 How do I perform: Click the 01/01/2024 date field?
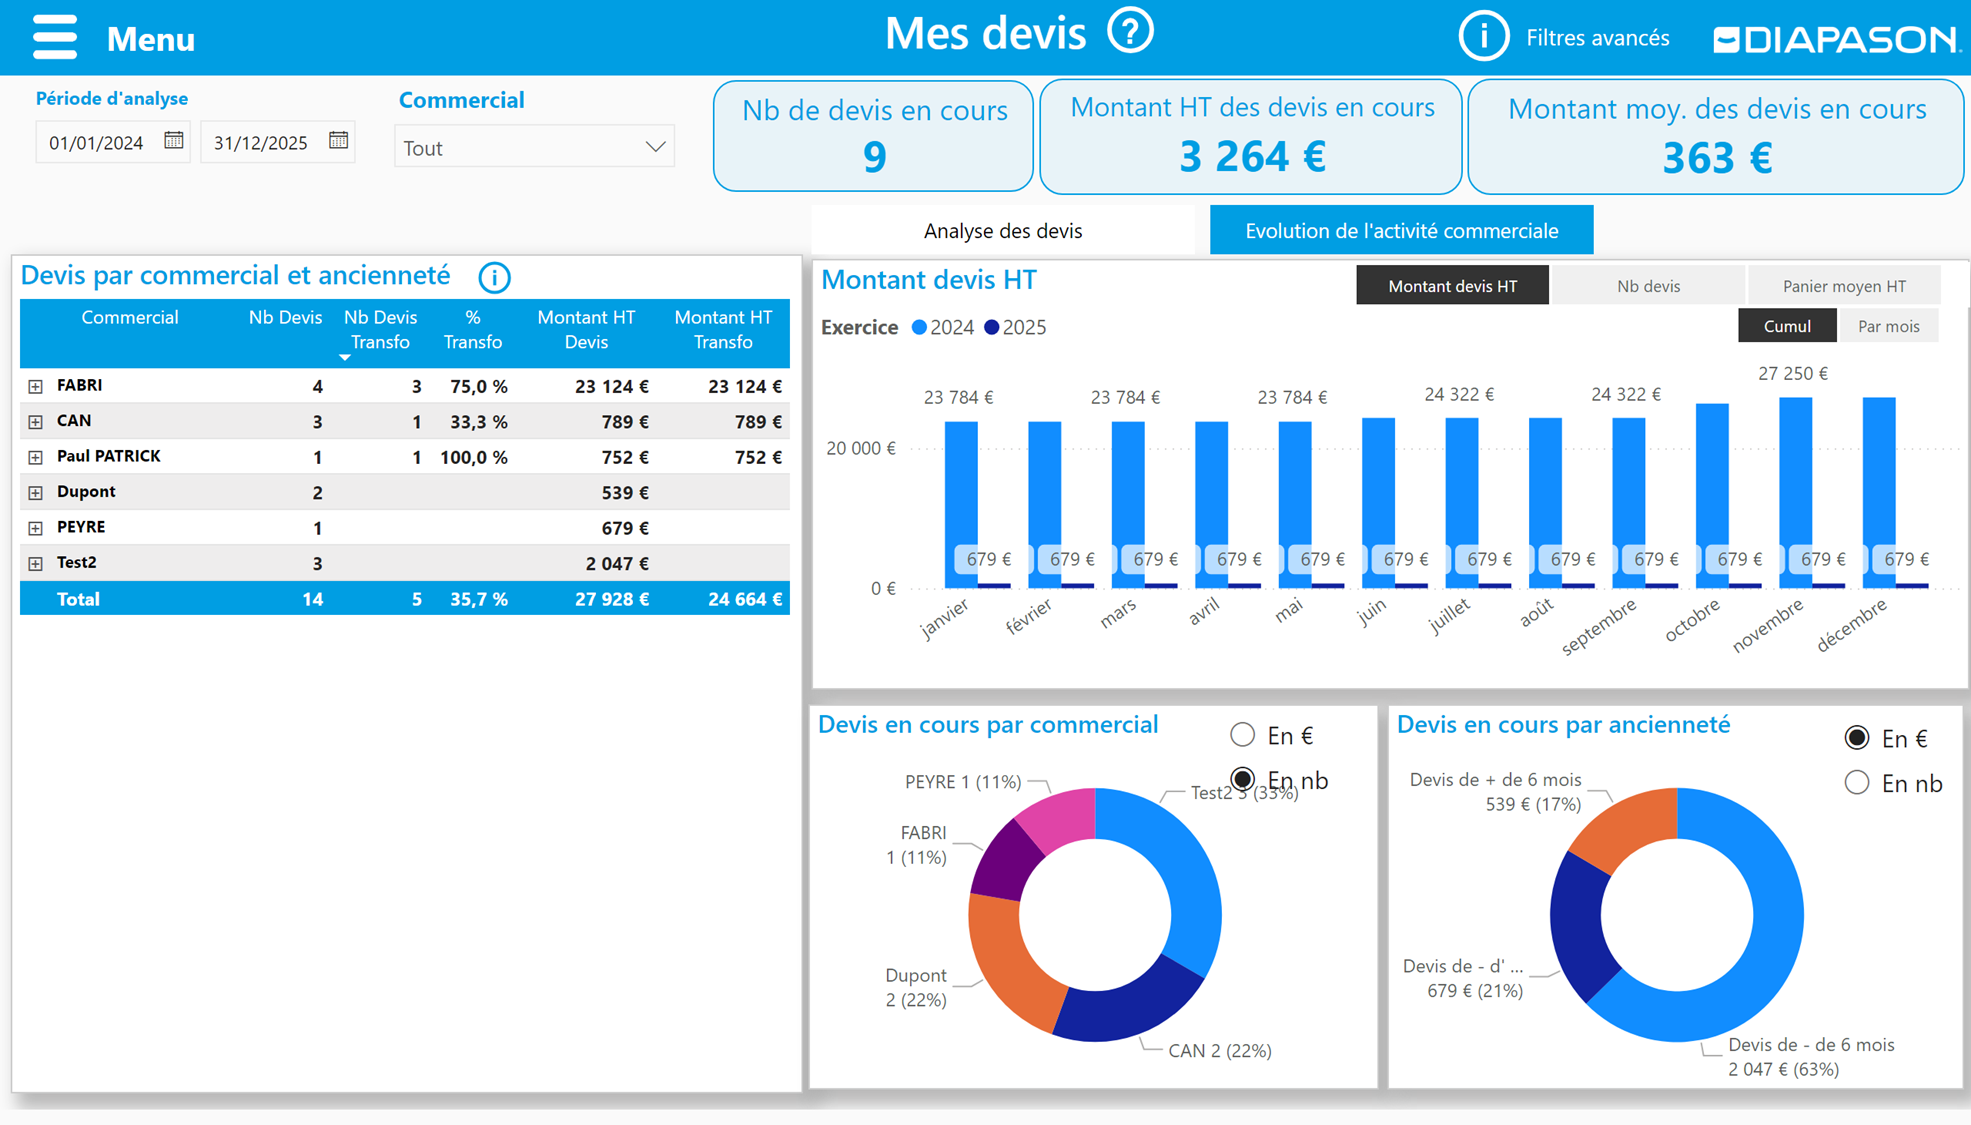(x=96, y=142)
